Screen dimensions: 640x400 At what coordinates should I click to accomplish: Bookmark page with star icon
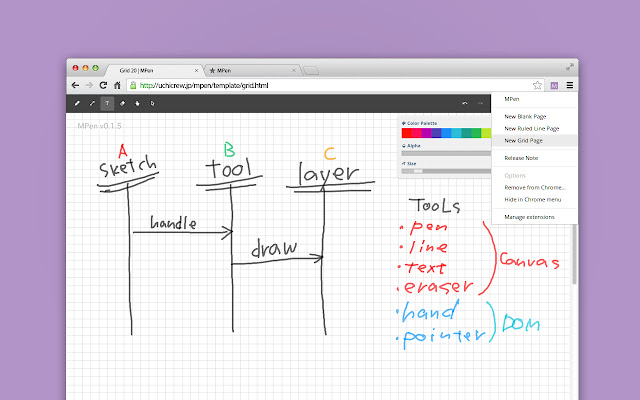537,86
